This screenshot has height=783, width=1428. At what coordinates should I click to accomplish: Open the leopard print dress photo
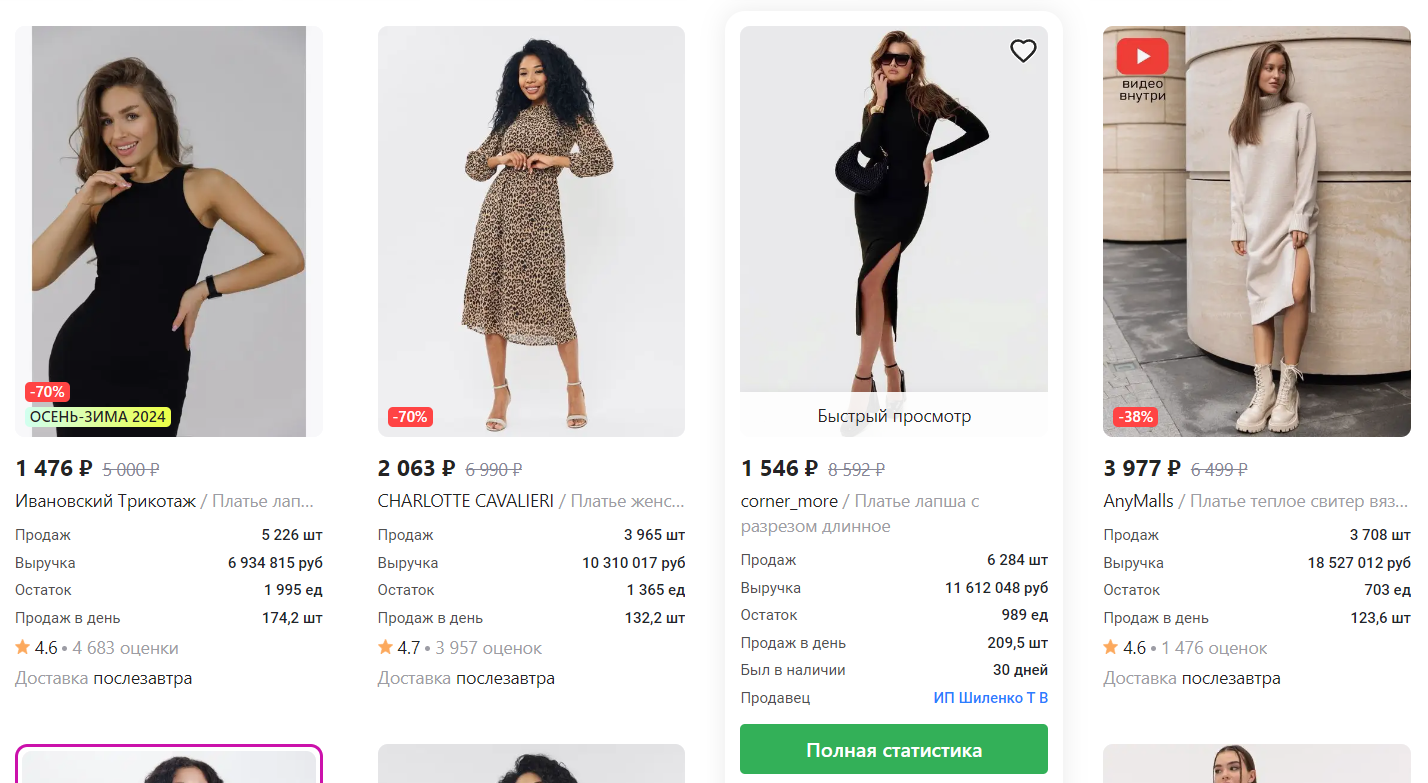coord(531,230)
